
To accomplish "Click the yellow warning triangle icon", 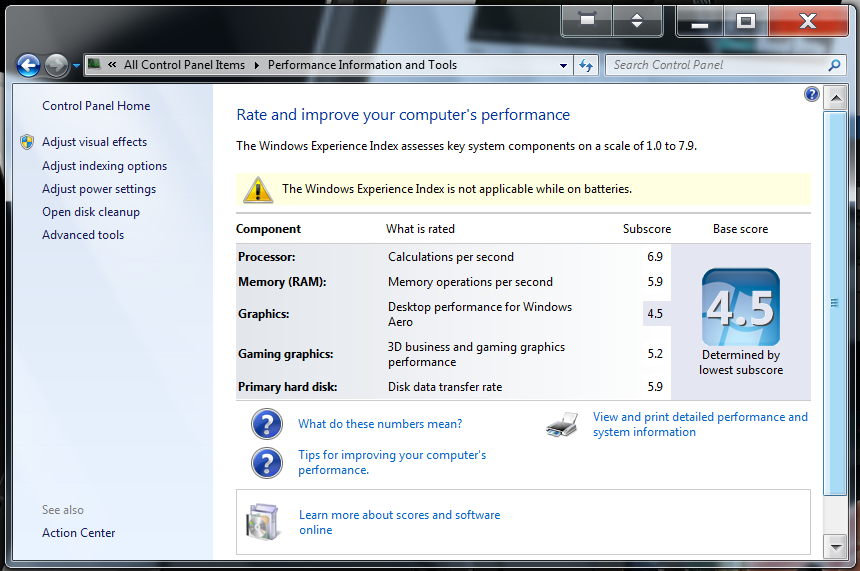I will 258,190.
